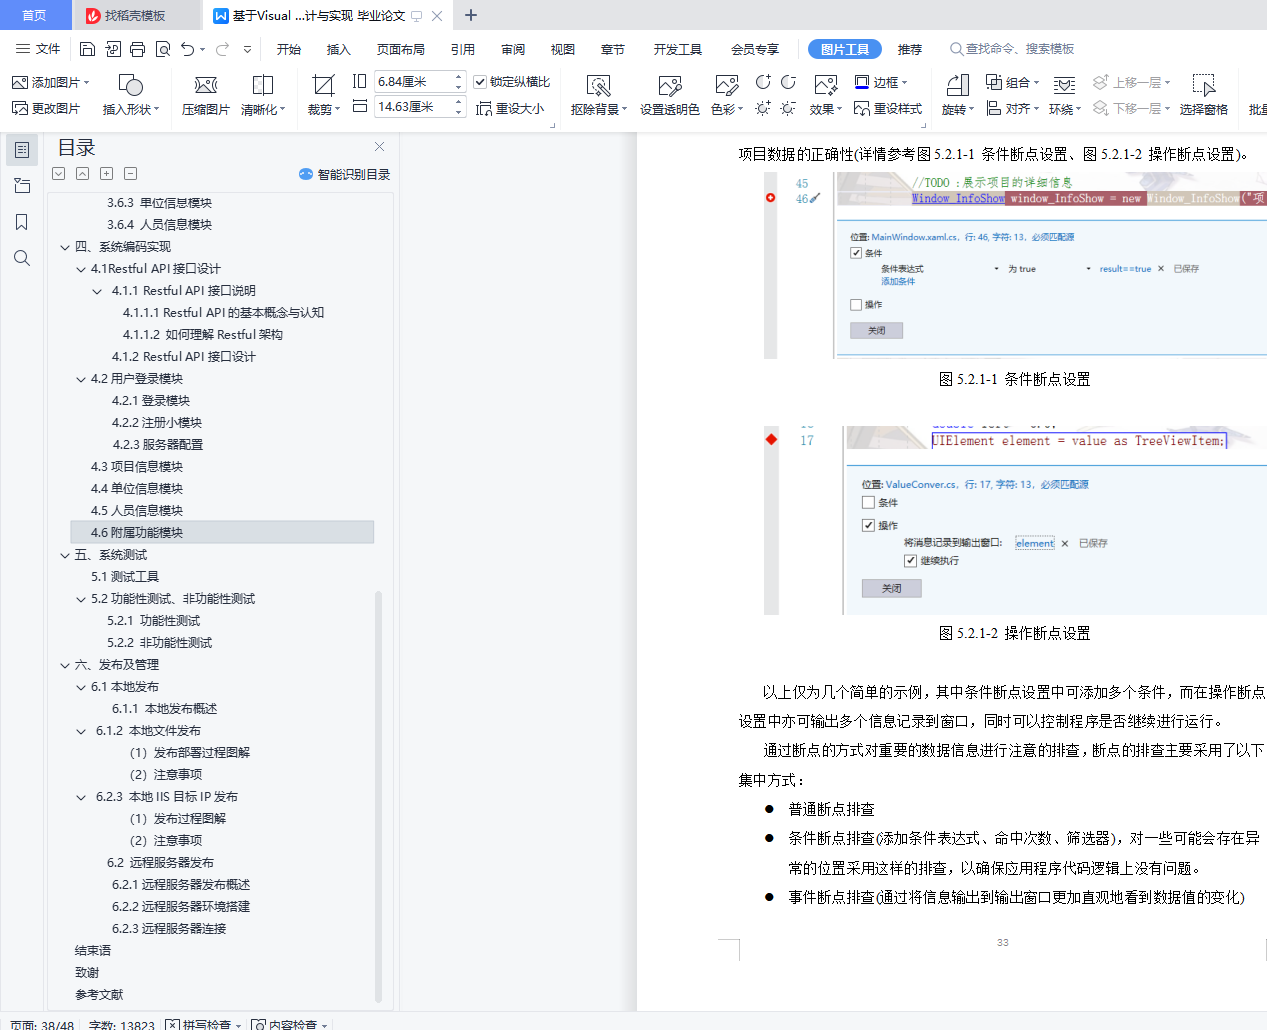Select figure 5.2.1-2 breakpoint screenshot

click(x=1015, y=520)
